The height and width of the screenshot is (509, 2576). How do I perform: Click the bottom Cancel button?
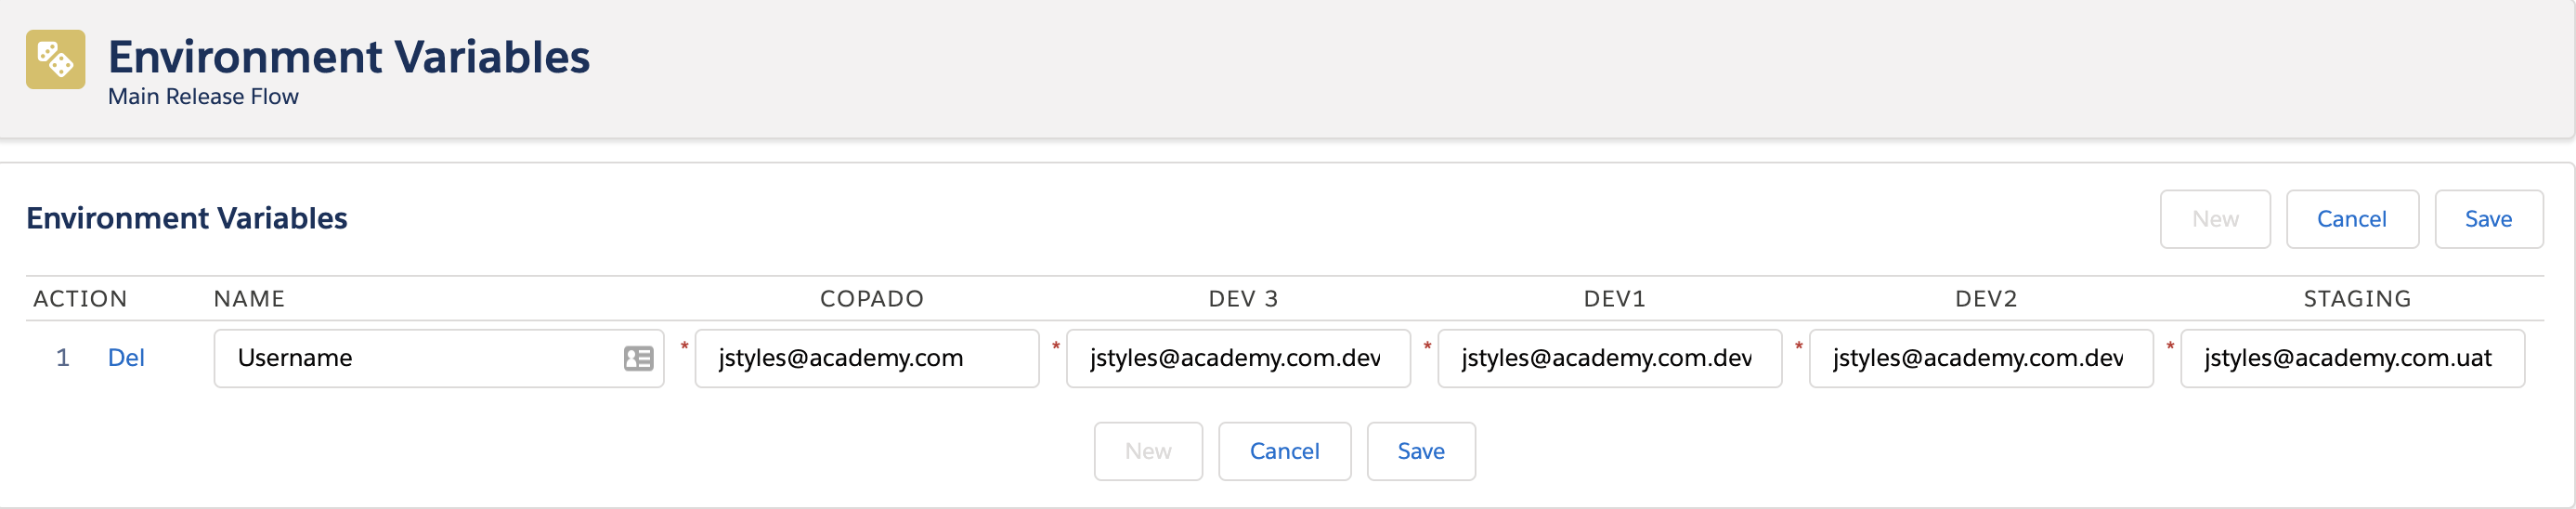click(x=1285, y=451)
